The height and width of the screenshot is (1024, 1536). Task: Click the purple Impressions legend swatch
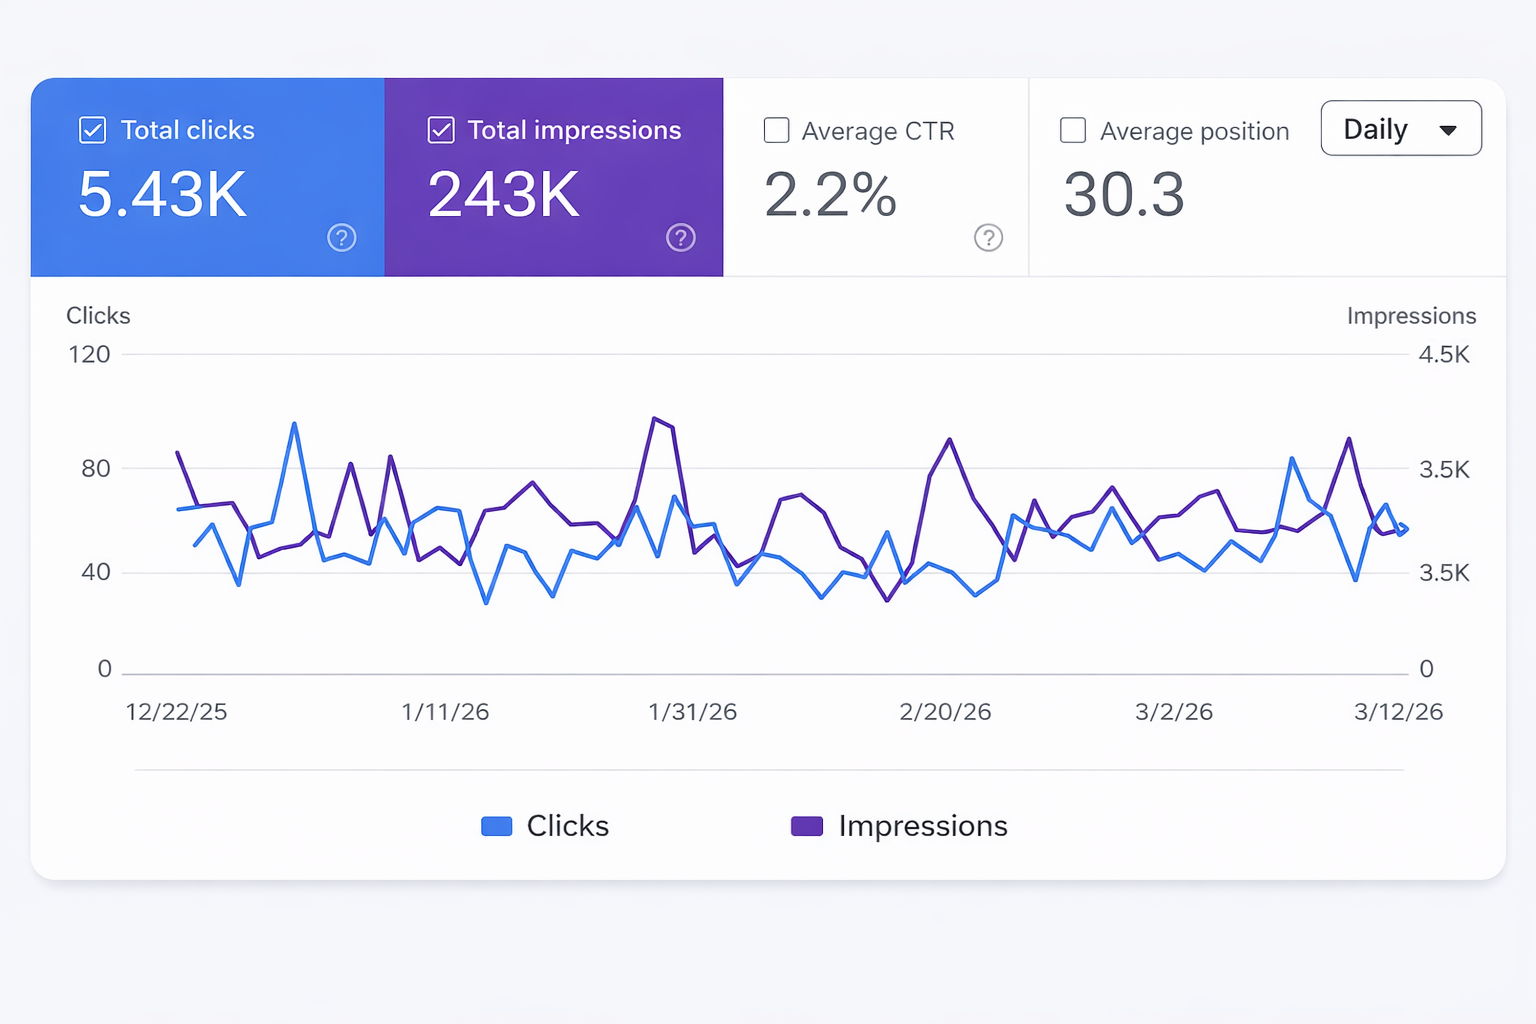point(807,826)
